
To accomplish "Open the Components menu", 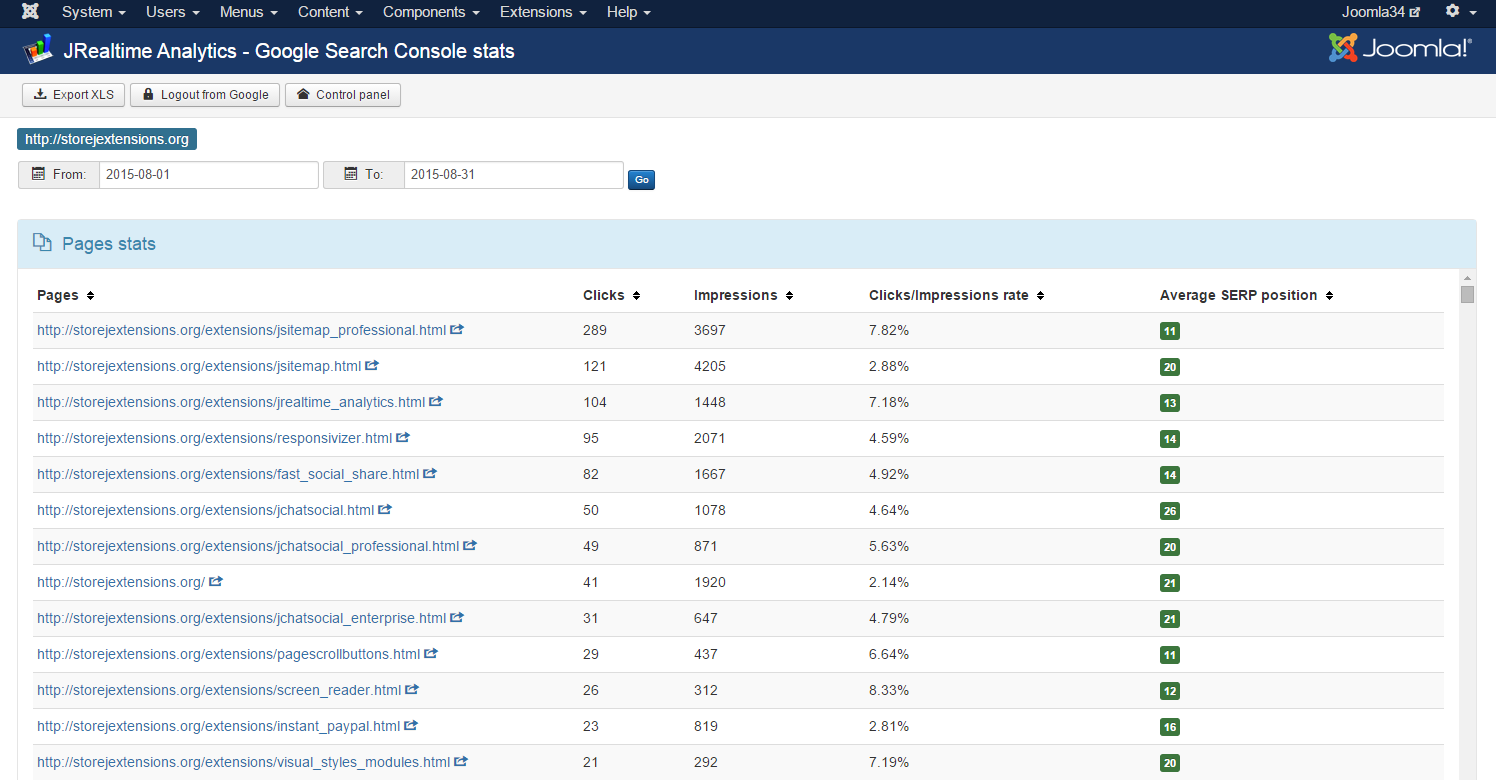I will [x=431, y=12].
